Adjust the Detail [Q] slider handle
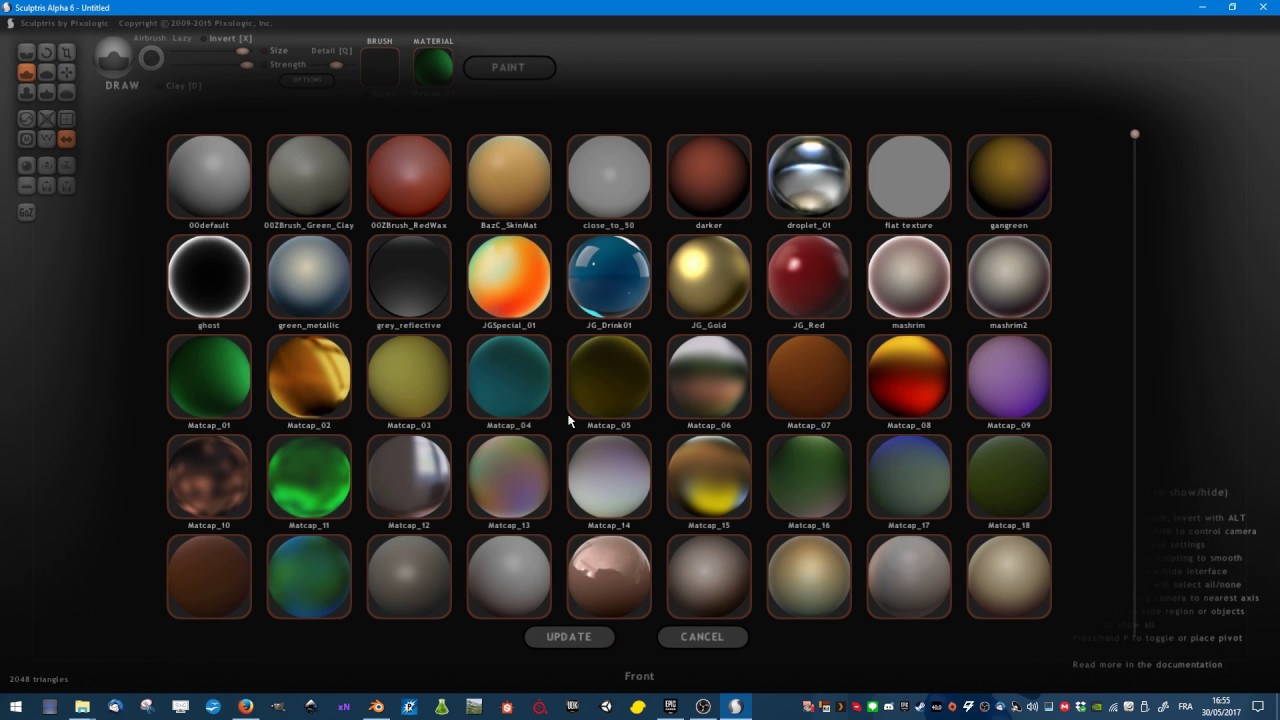The image size is (1280, 720). point(336,65)
